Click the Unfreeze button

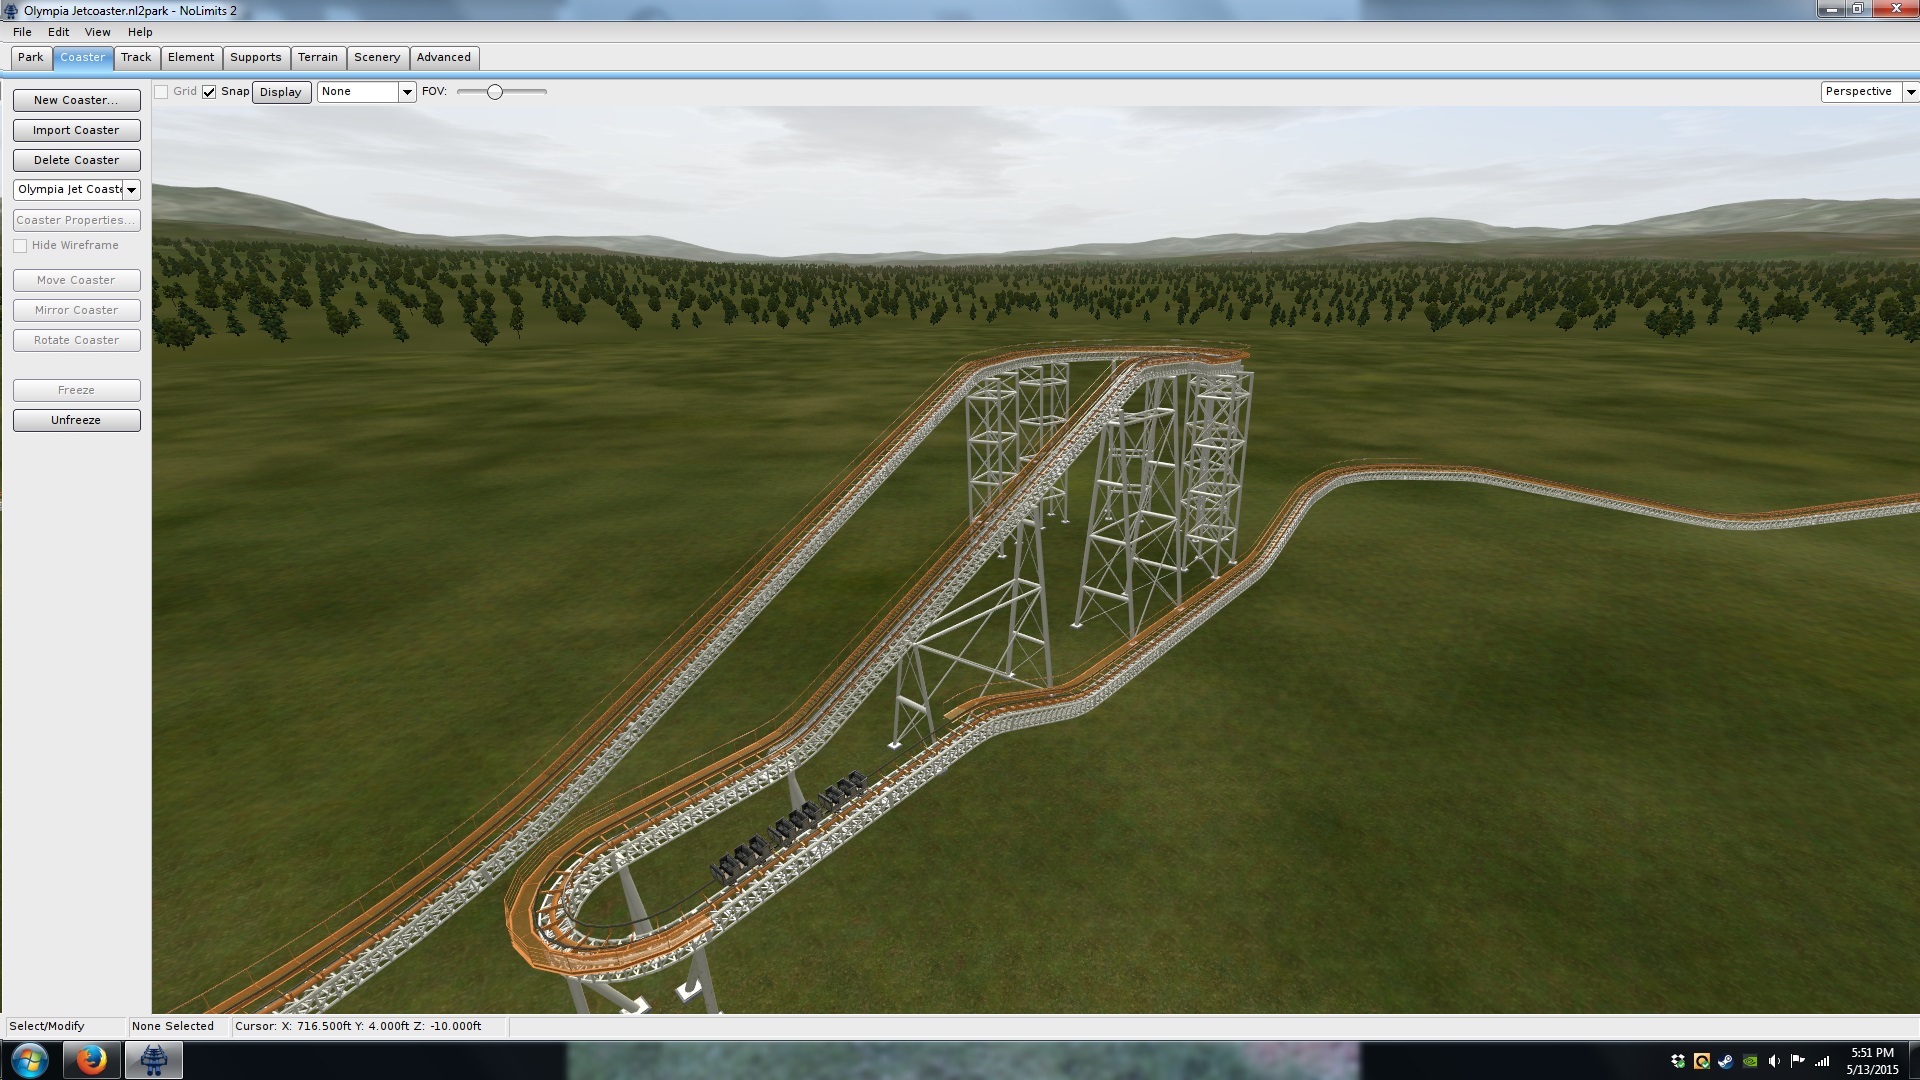coord(76,420)
